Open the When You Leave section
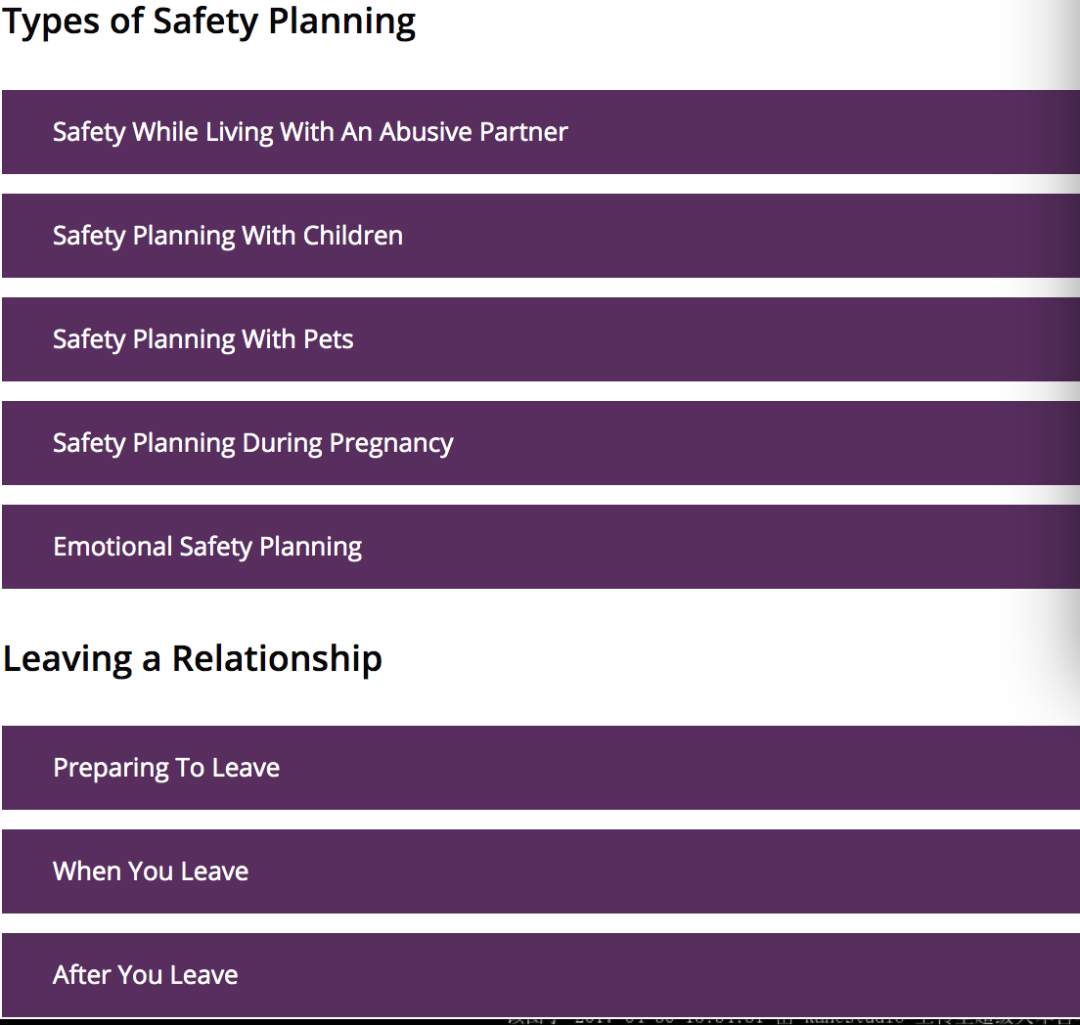The width and height of the screenshot is (1080, 1025). [541, 871]
